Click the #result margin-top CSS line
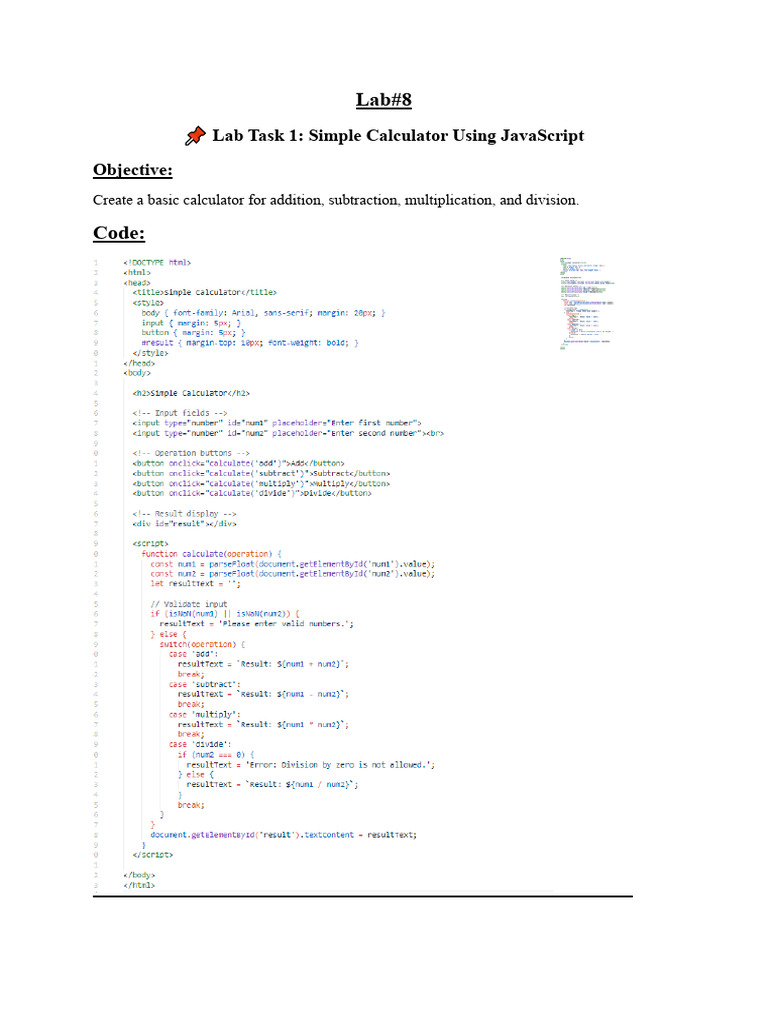This screenshot has height=1024, width=768. pos(249,343)
